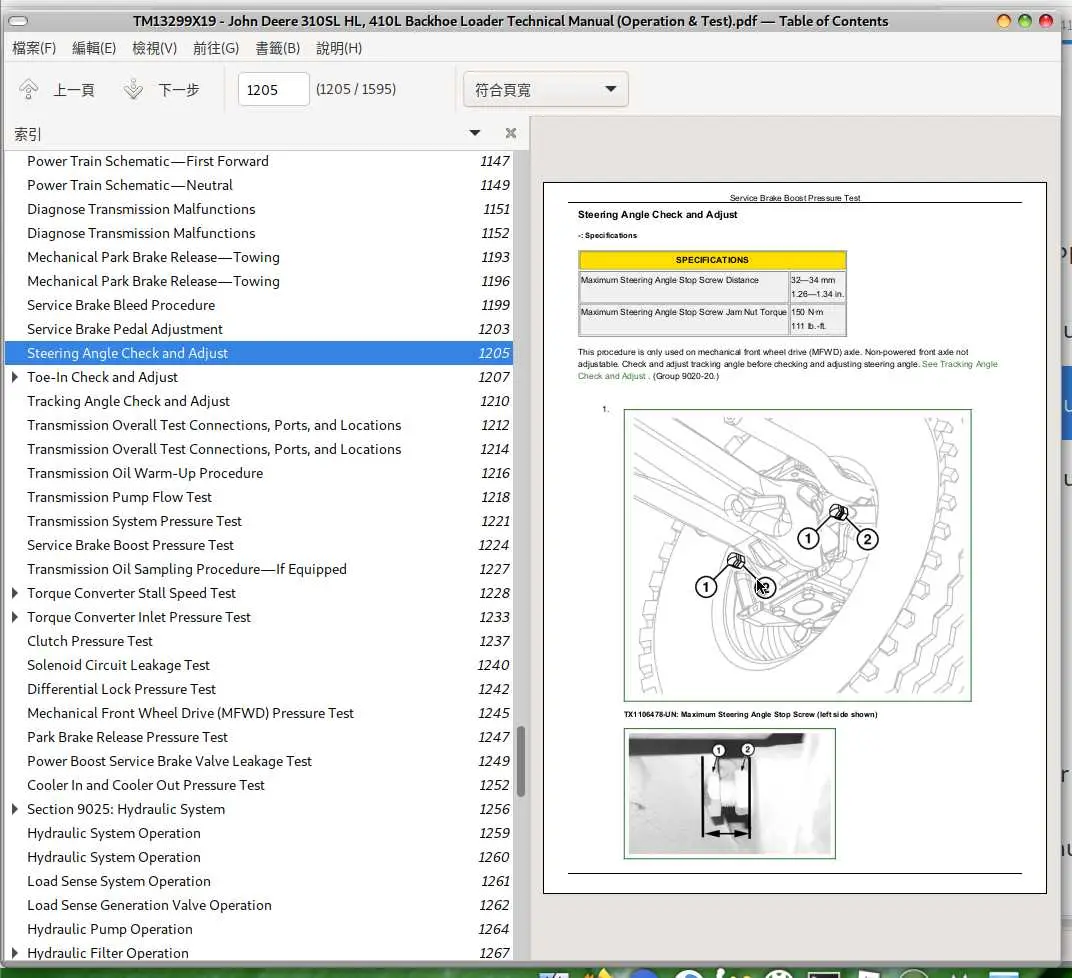Select Load Sense Generation Valve Operation entry
This screenshot has width=1072, height=978.
pos(258,905)
